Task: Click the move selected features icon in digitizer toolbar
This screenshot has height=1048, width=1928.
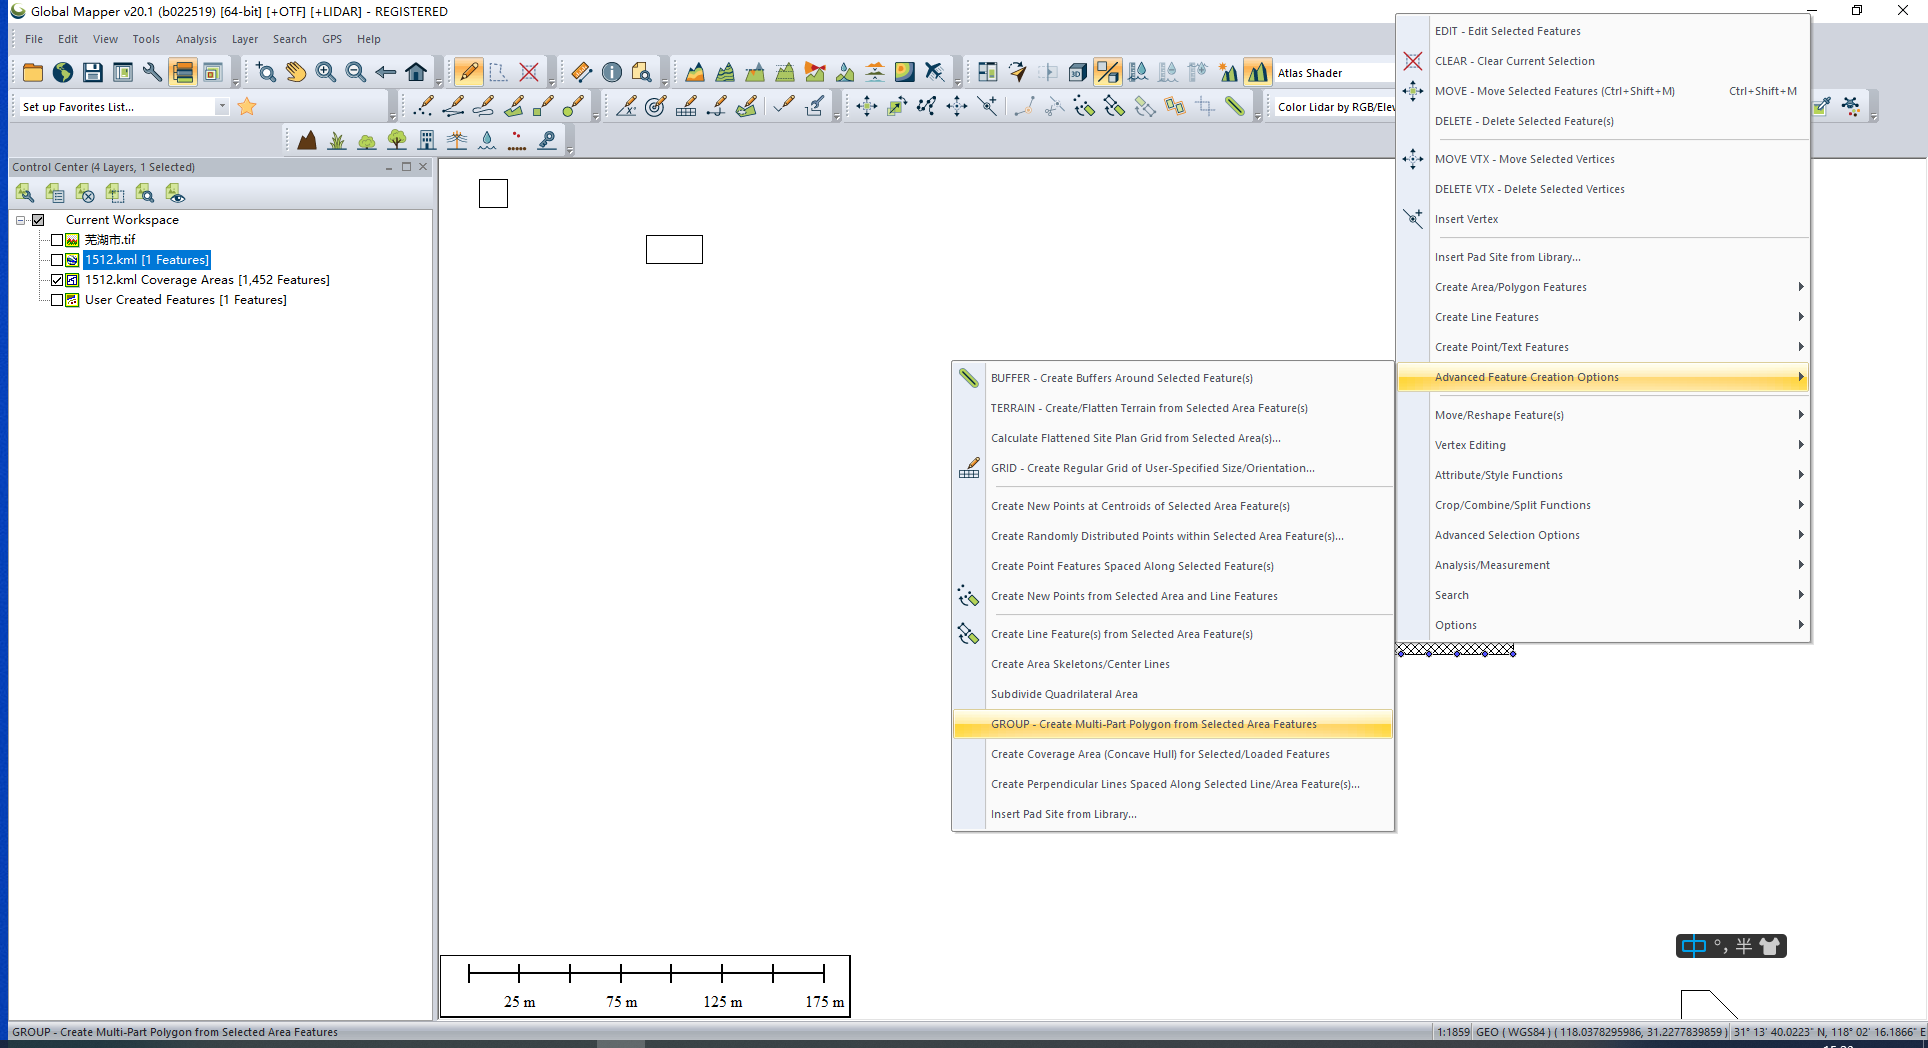Action: point(867,106)
